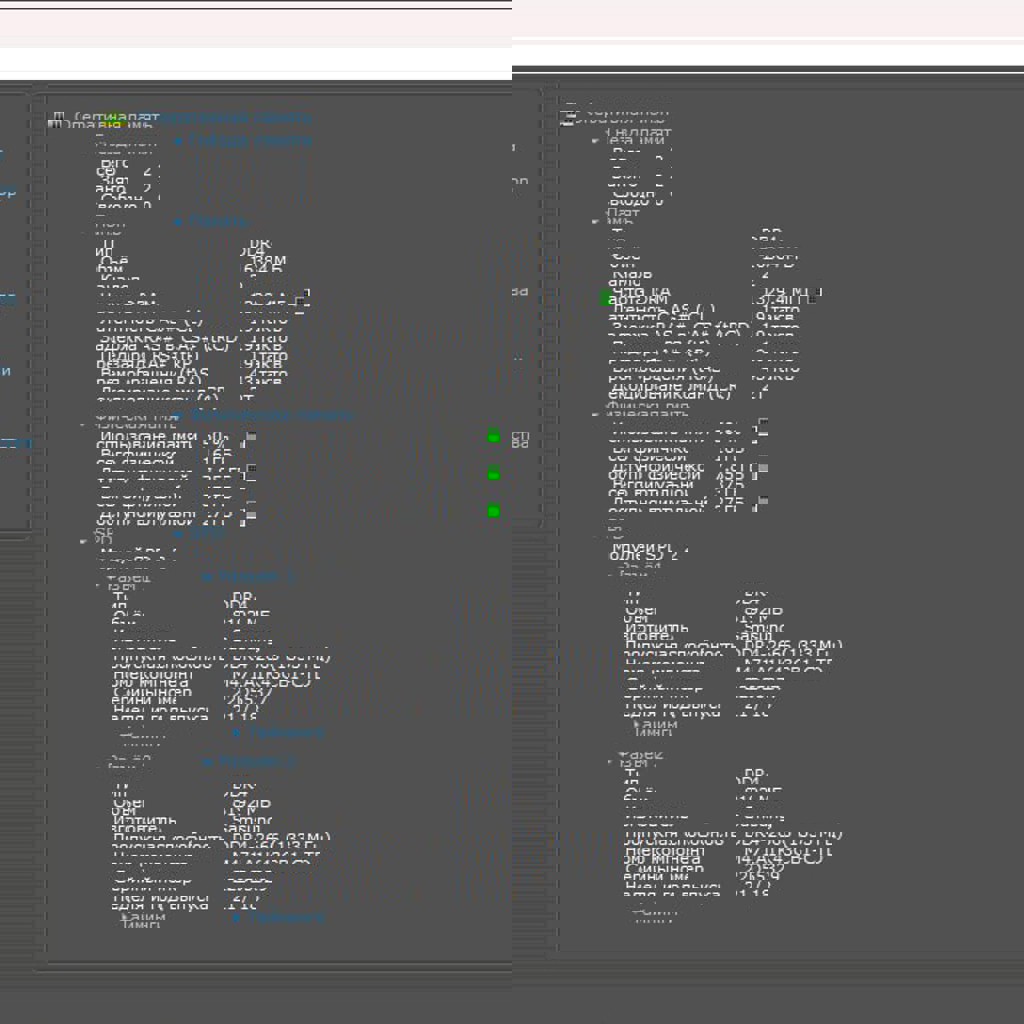This screenshot has height=1024, width=1024.
Task: Collapse the physical memory node in right panel
Action: click(593, 413)
